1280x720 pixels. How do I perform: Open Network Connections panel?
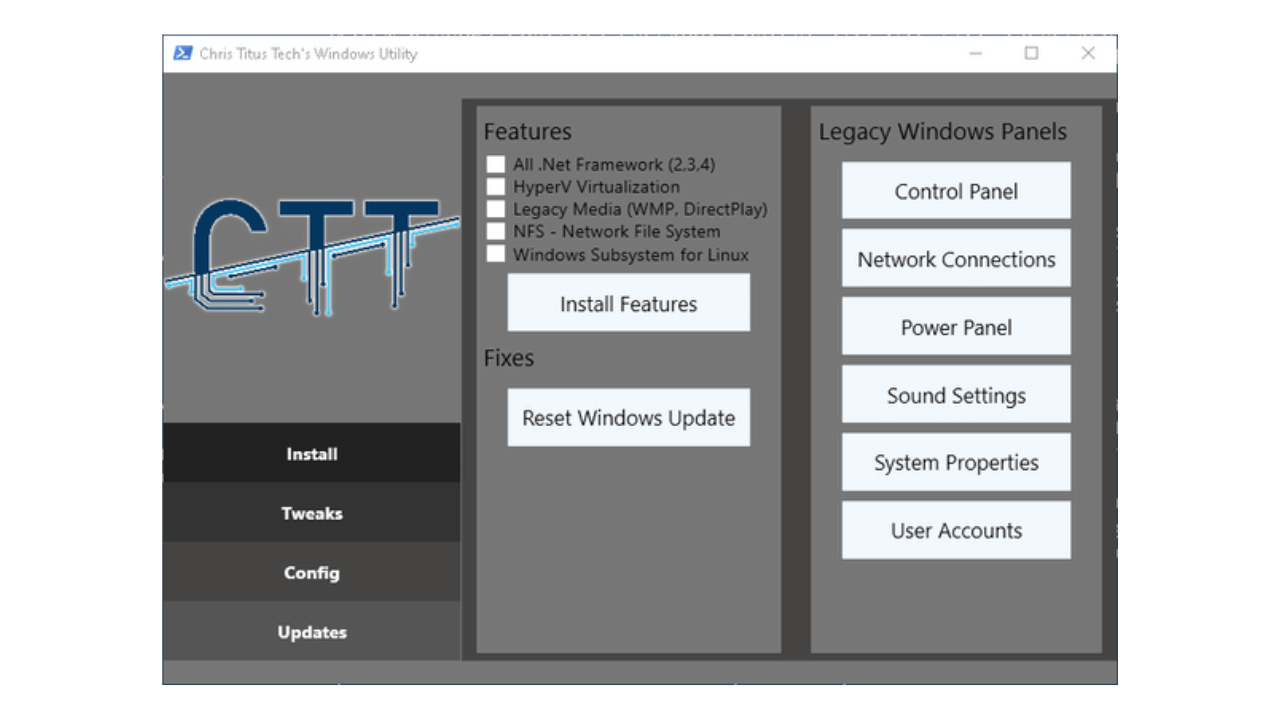coord(956,259)
